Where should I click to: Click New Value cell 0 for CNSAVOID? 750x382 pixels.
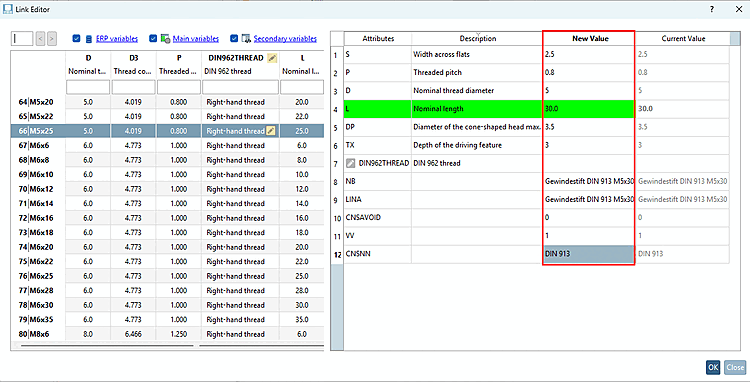(x=589, y=218)
